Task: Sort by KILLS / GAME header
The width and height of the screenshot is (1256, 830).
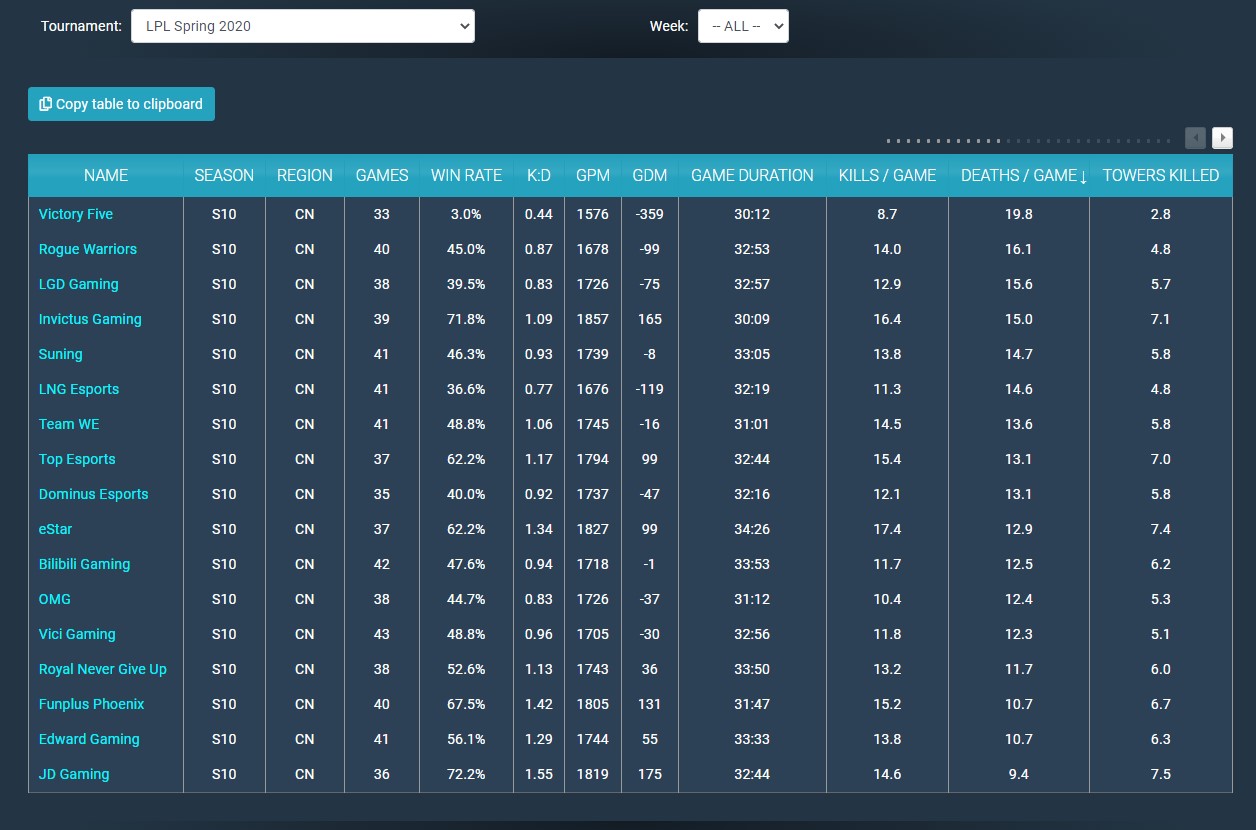Action: (887, 175)
